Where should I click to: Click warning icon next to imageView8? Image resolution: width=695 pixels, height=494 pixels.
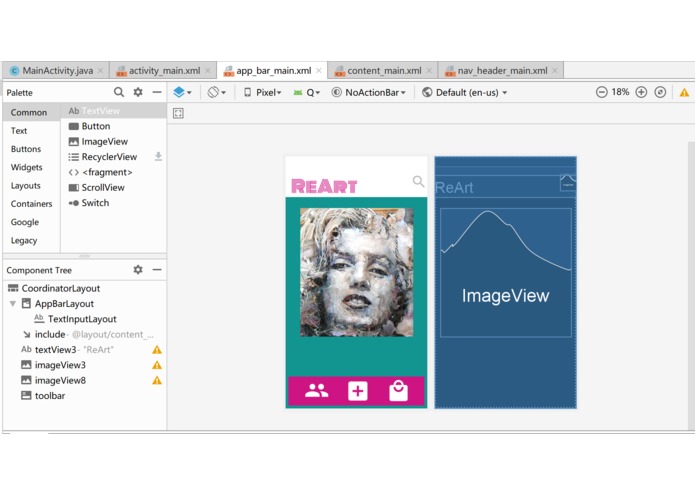click(x=157, y=380)
